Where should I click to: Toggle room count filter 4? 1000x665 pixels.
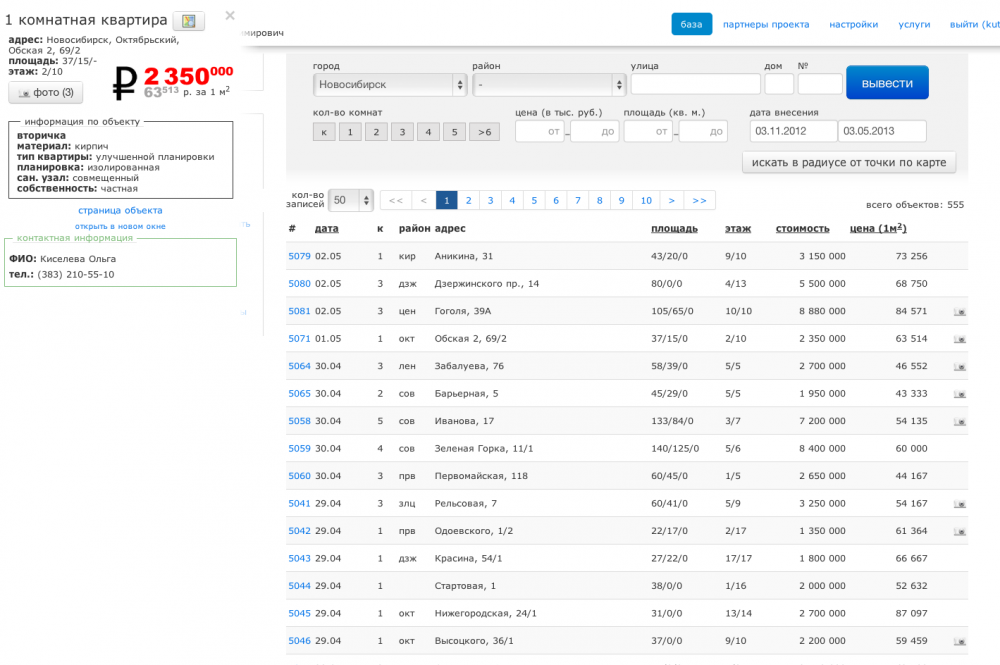[x=429, y=132]
